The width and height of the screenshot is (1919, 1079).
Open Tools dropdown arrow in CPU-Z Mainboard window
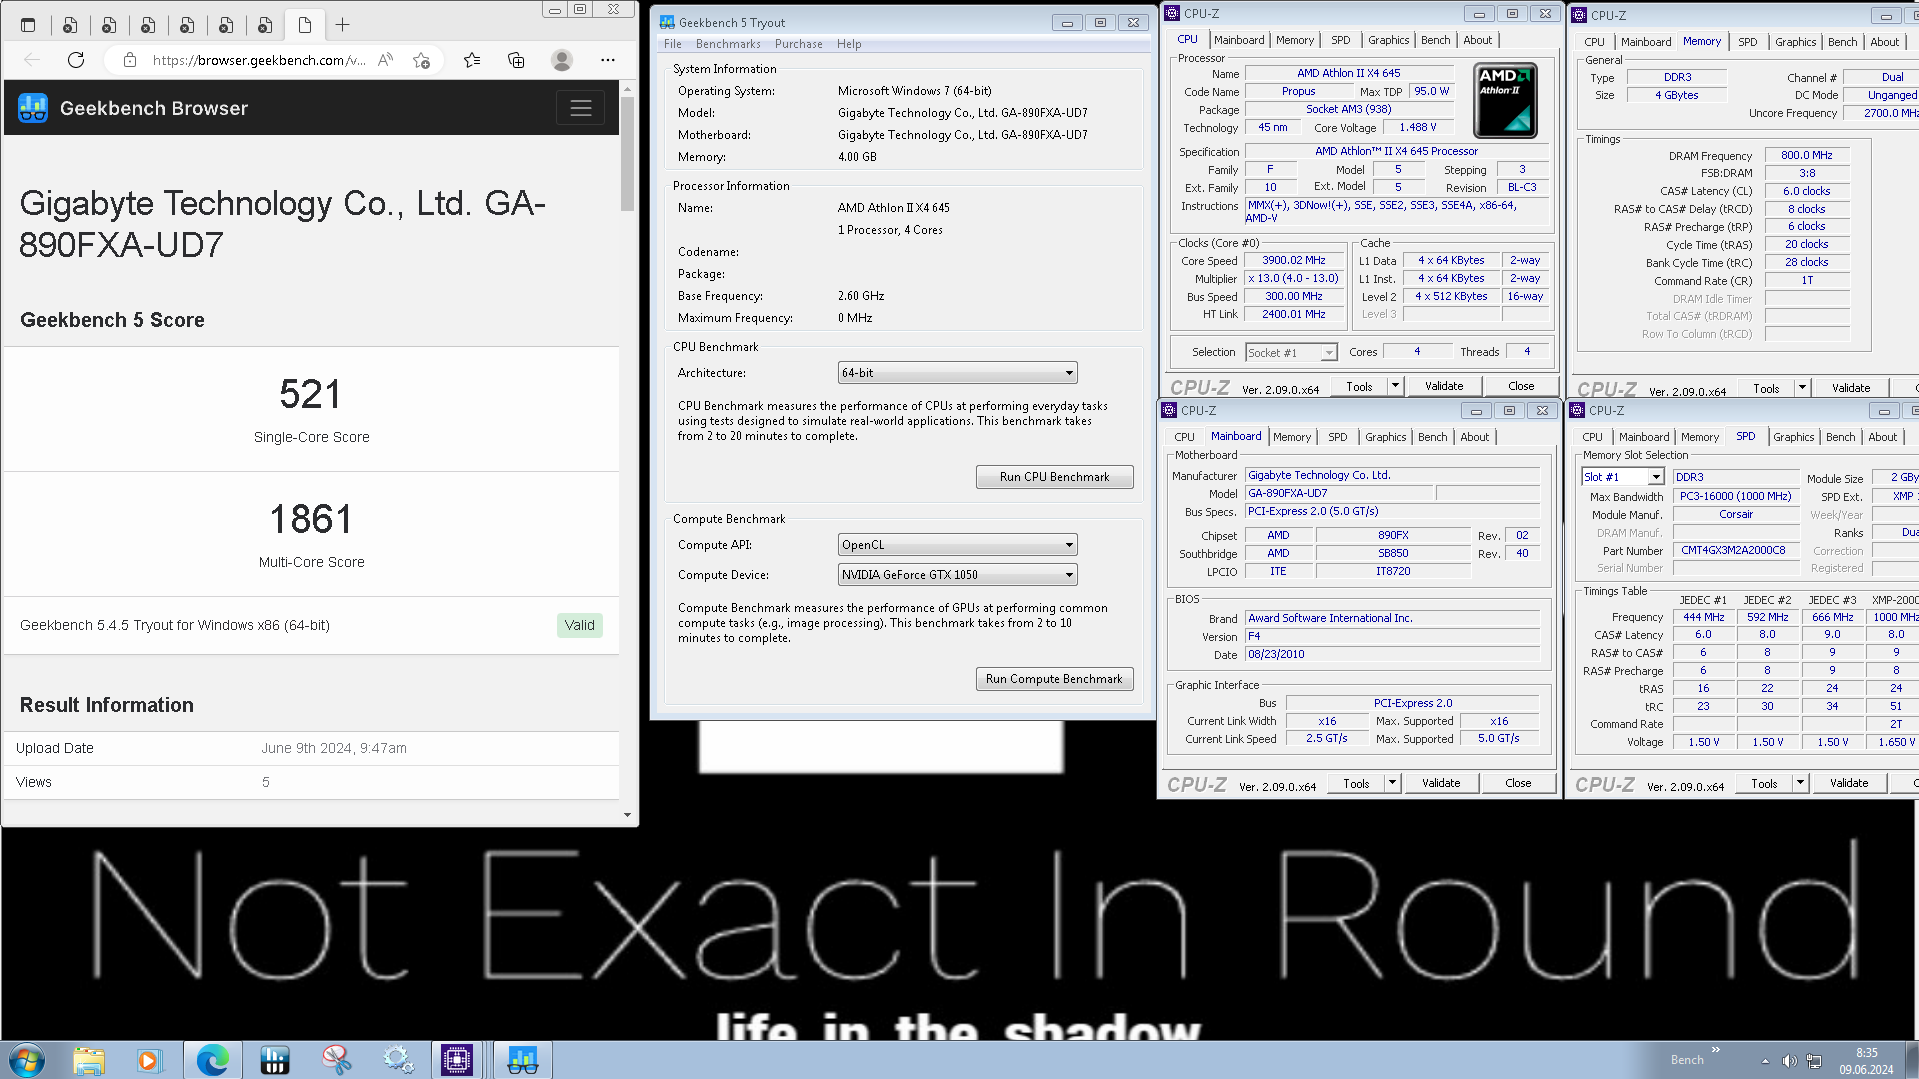point(1392,783)
